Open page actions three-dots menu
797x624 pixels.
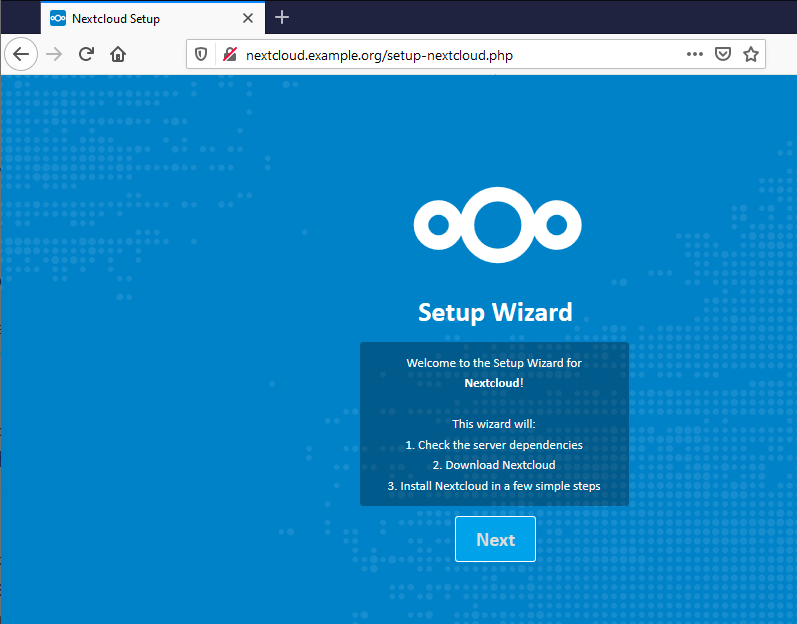point(694,54)
